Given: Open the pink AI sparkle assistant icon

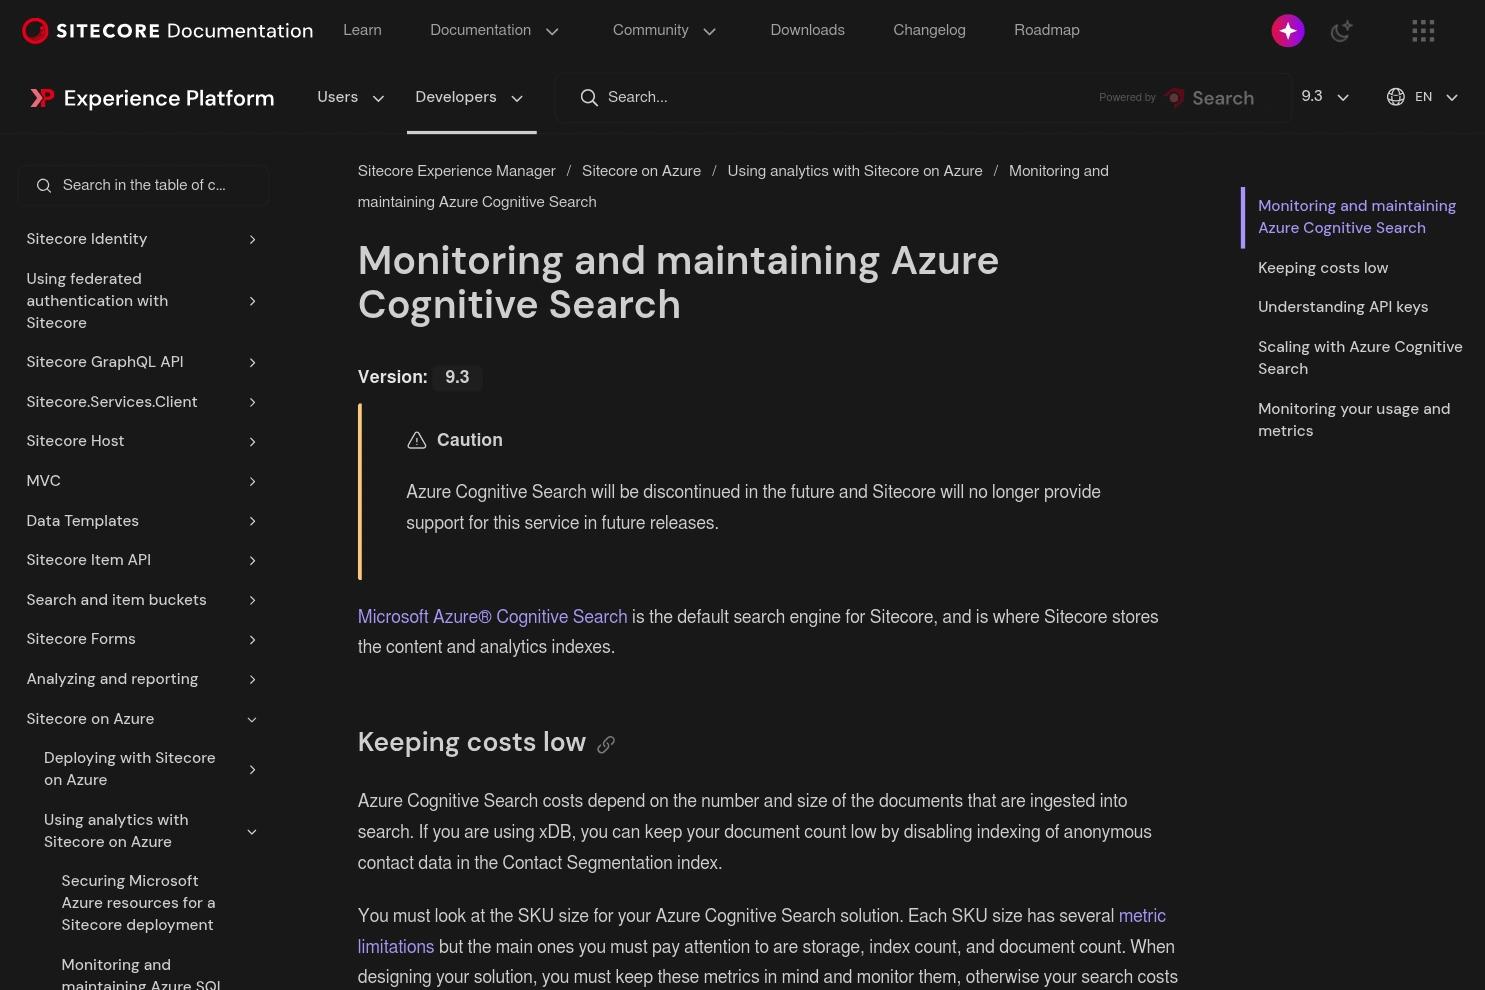Looking at the screenshot, I should click(x=1288, y=31).
